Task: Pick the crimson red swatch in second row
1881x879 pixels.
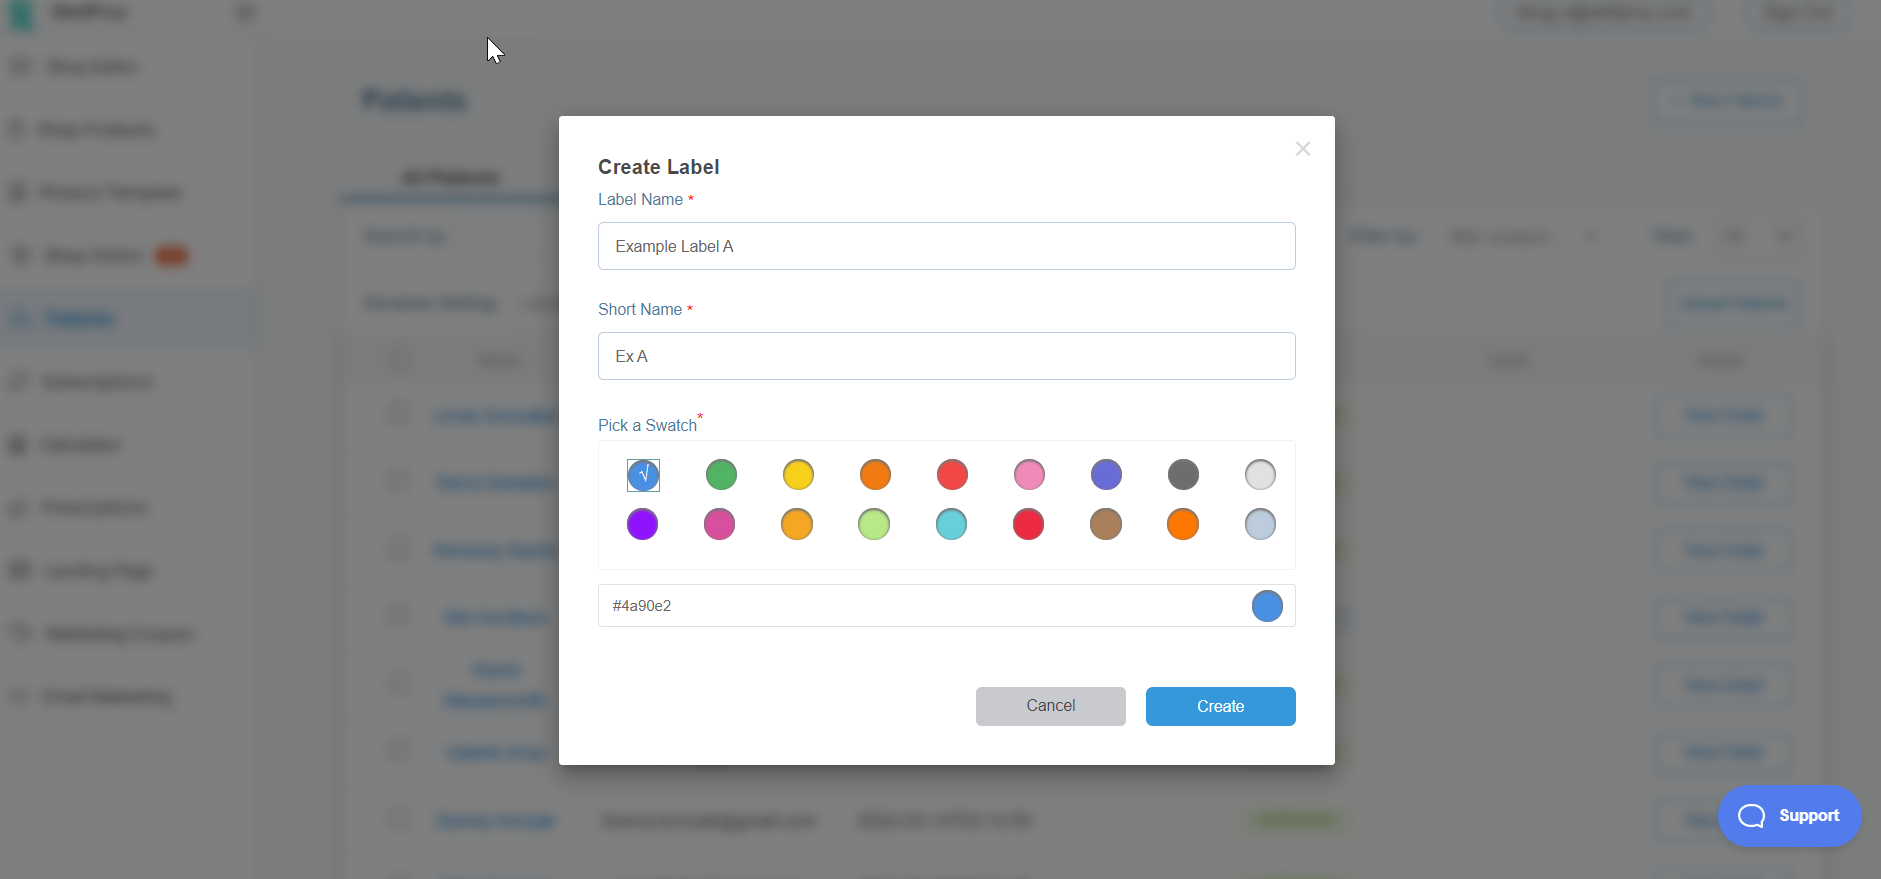Action: pos(1028,524)
